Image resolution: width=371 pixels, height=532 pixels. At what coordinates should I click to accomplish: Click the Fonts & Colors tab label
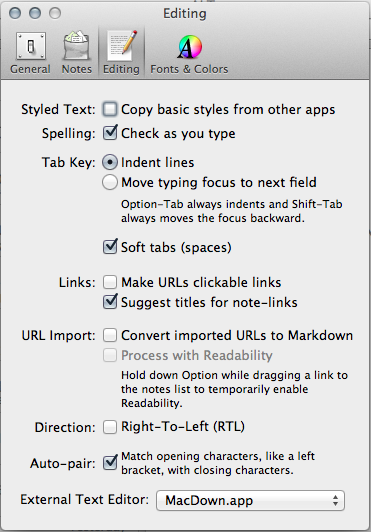click(189, 69)
